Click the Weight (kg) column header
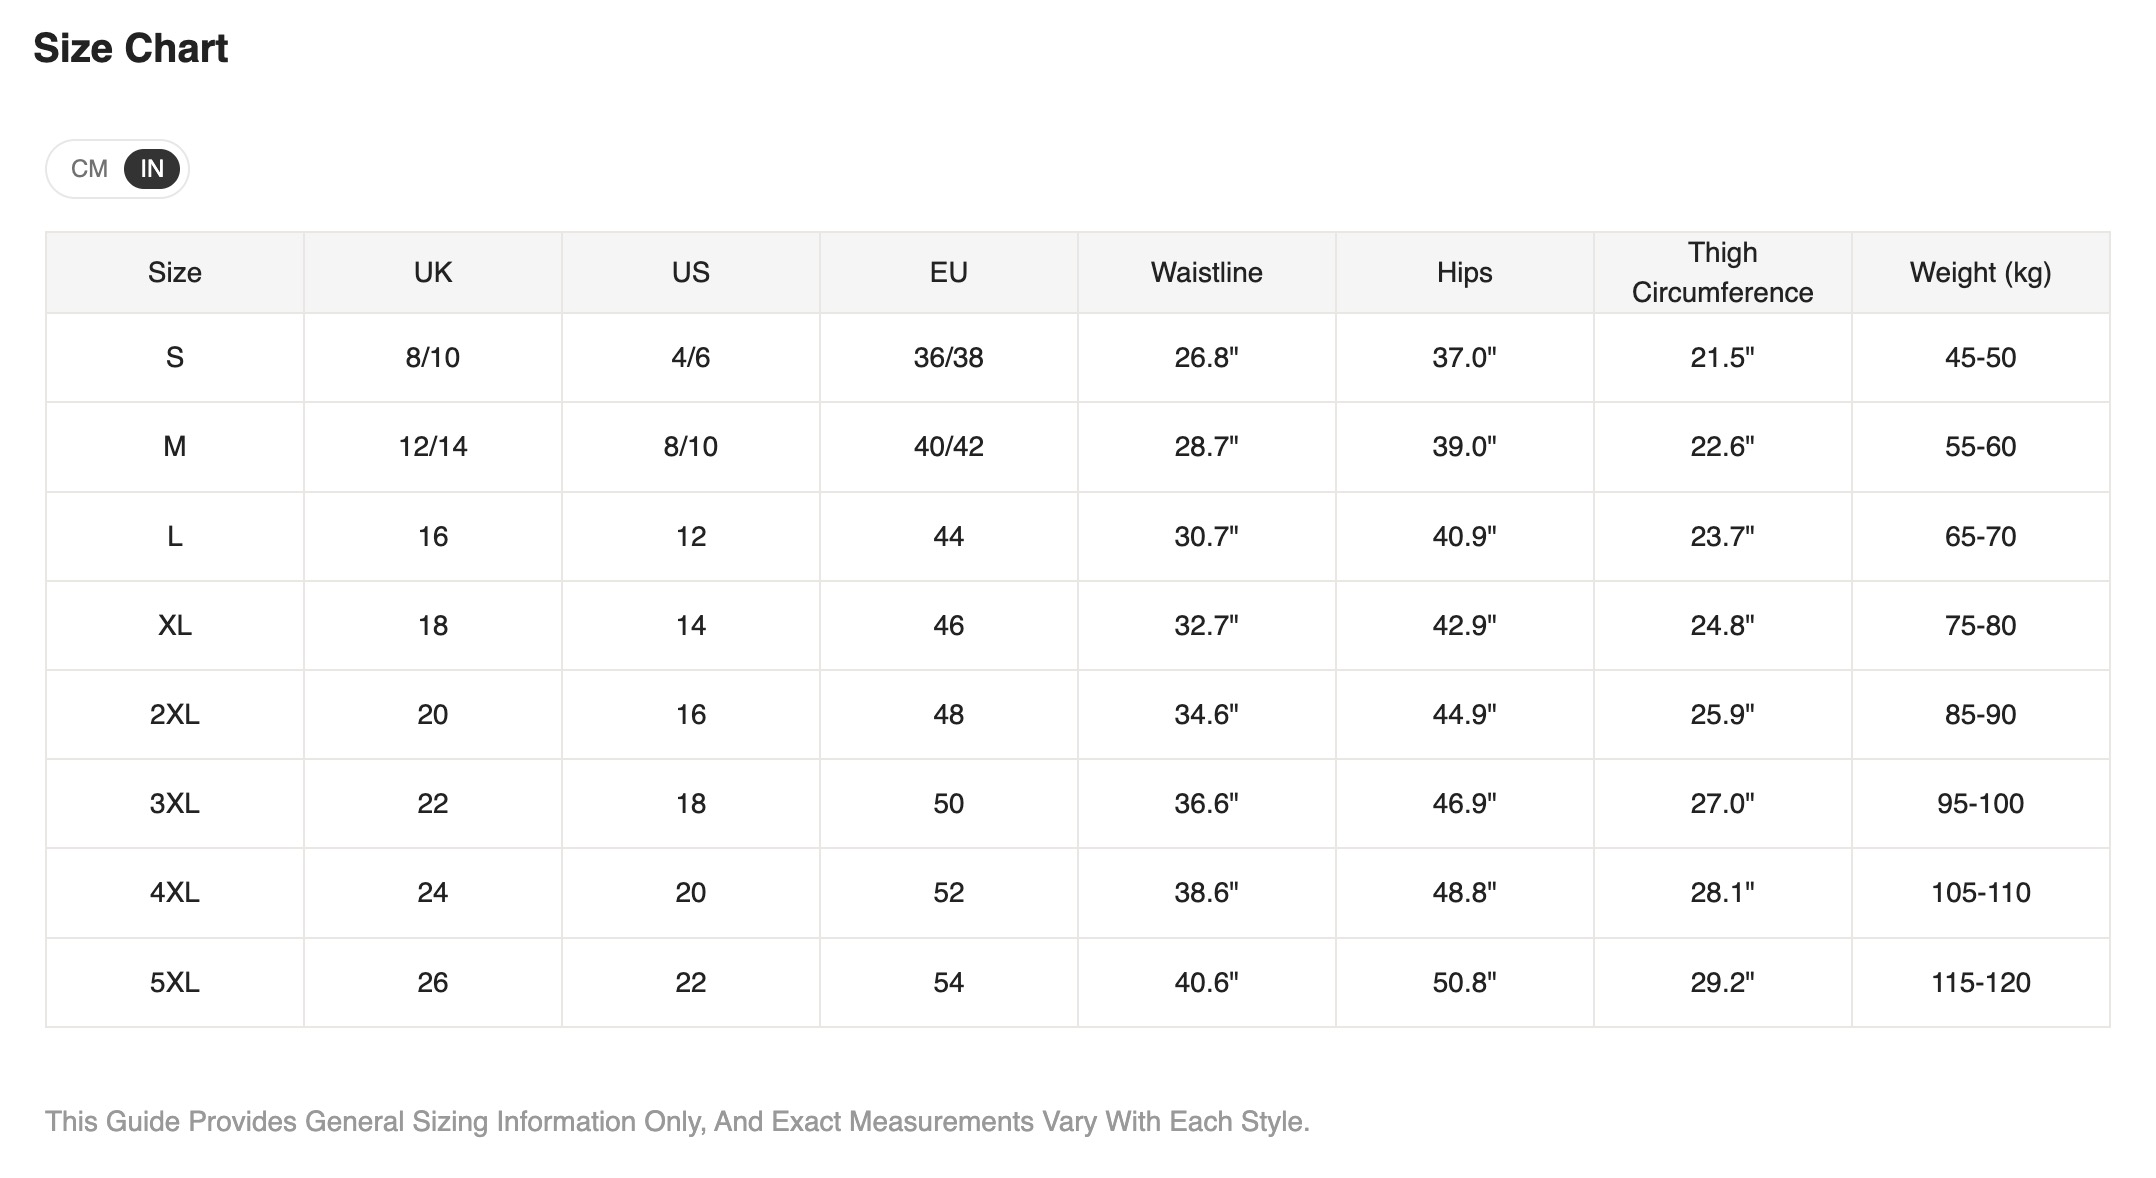This screenshot has width=2156, height=1178. 1981,273
